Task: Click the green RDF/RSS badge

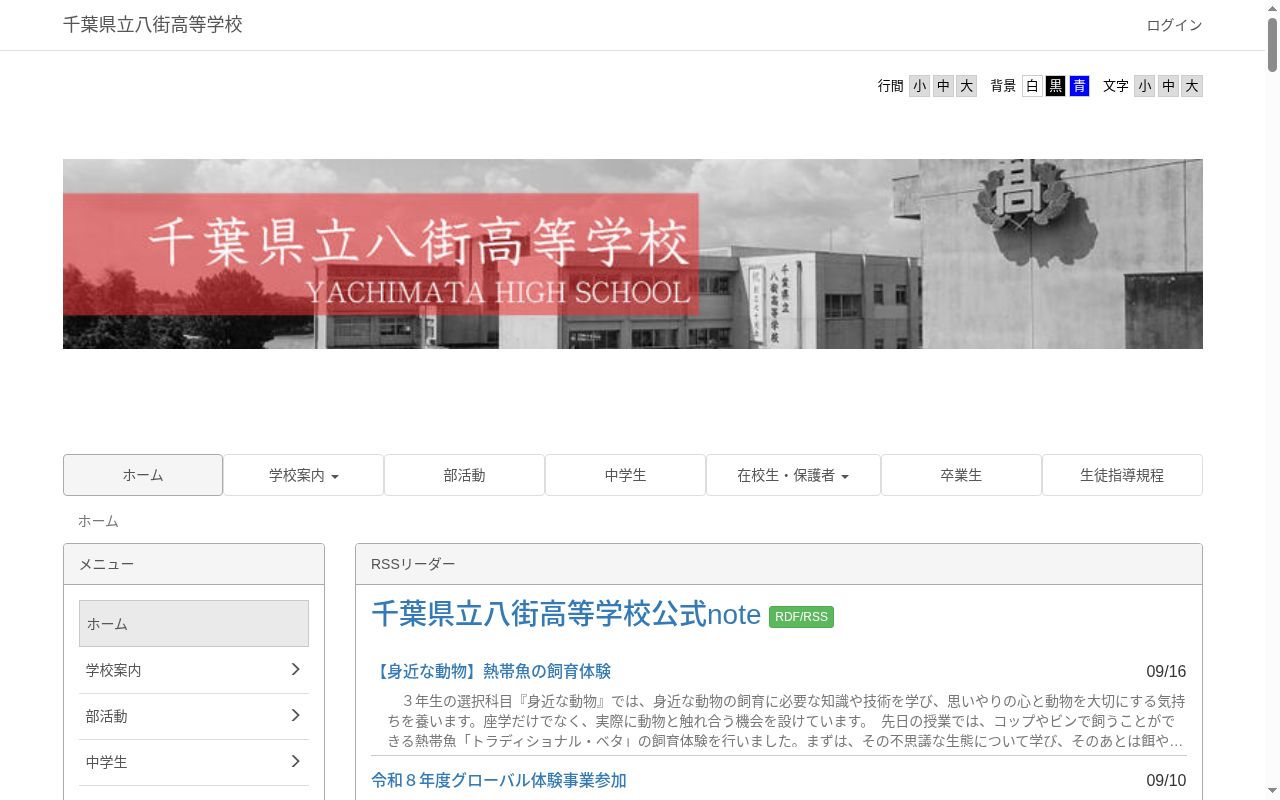Action: (801, 617)
